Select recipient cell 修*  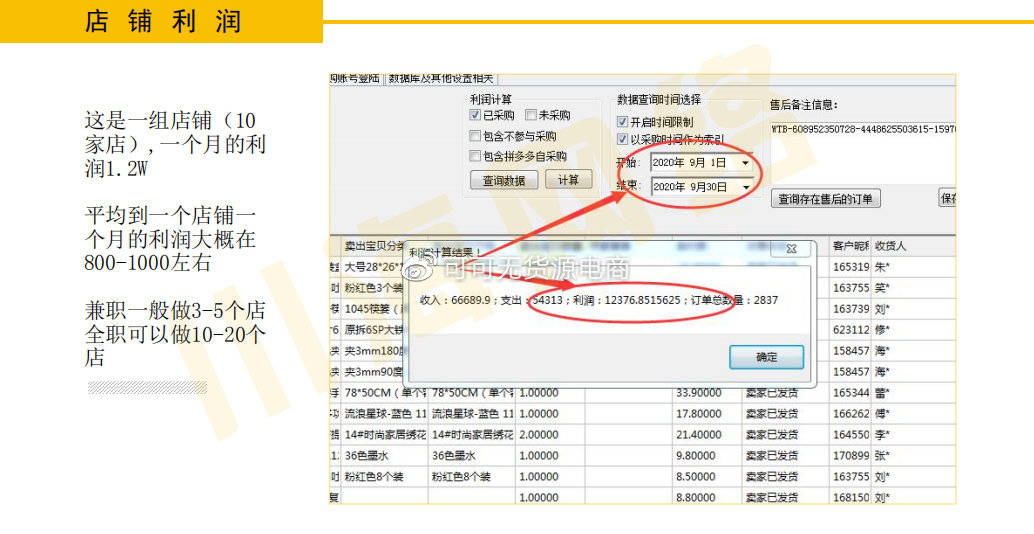pos(913,330)
